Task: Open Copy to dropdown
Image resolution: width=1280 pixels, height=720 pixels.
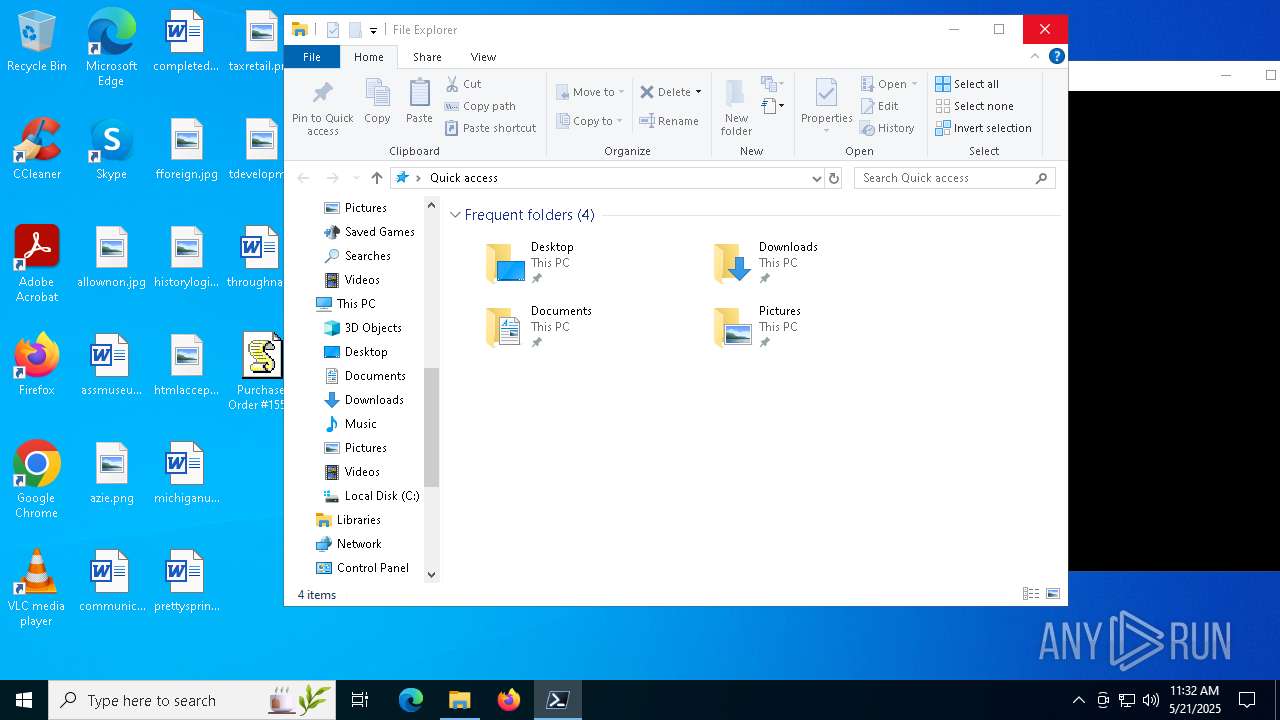Action: [589, 121]
